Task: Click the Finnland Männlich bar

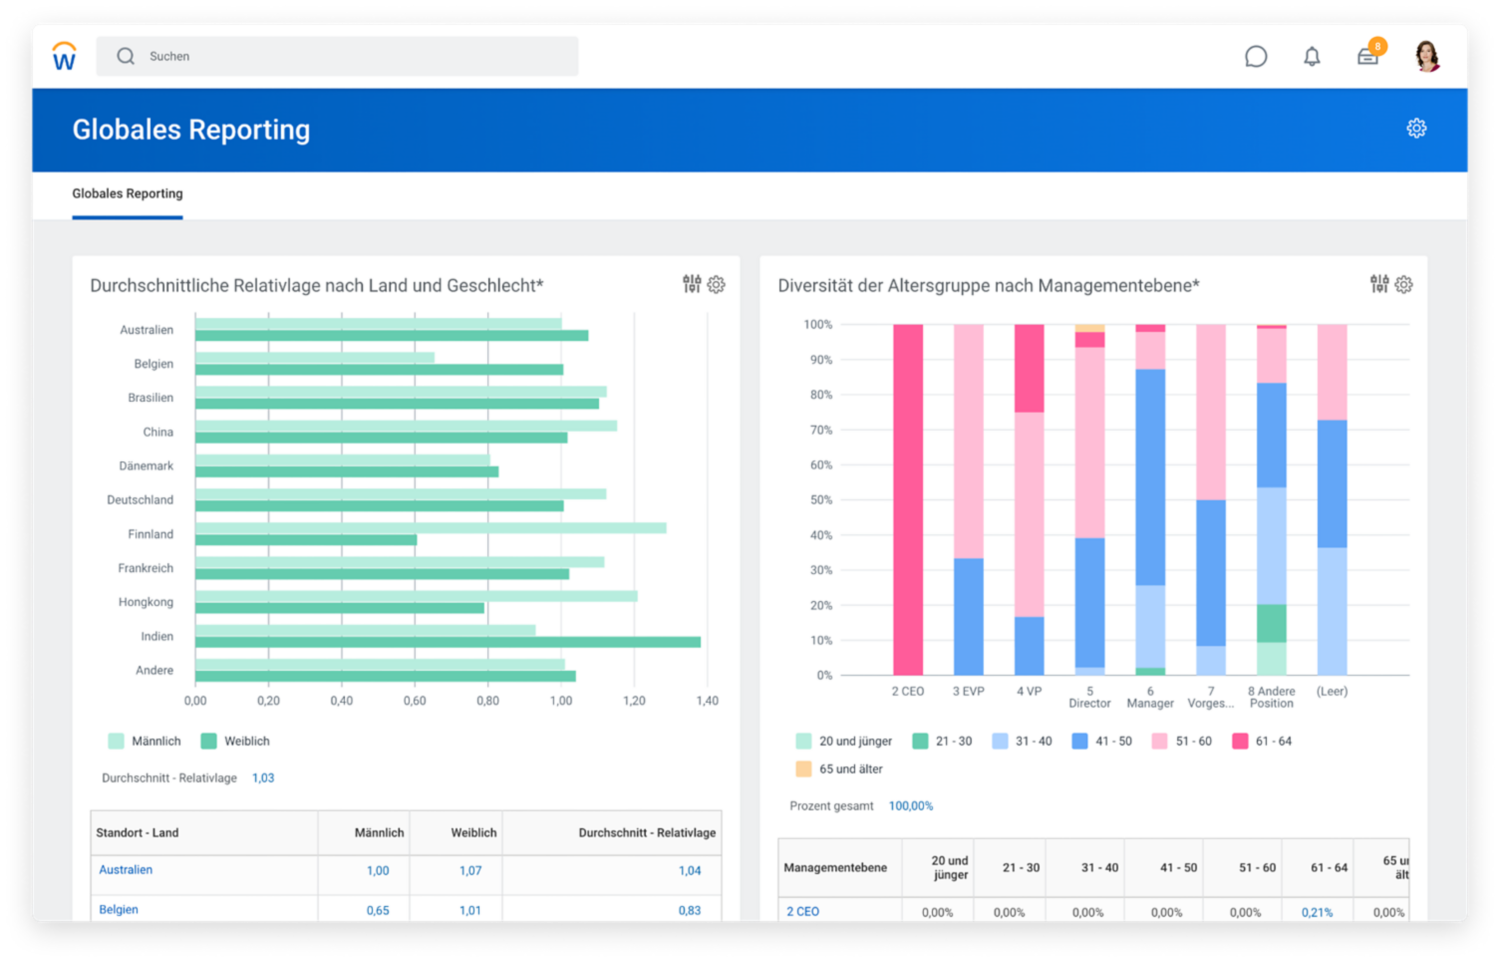Action: pyautogui.click(x=431, y=528)
